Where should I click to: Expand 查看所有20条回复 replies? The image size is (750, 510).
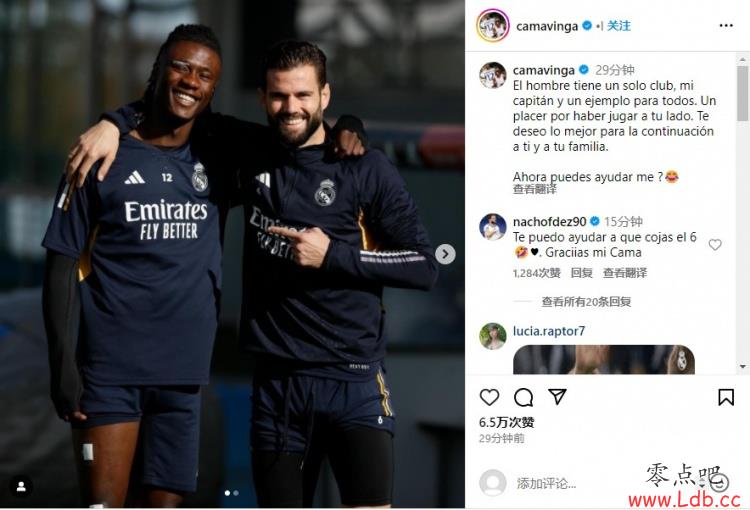(x=586, y=301)
